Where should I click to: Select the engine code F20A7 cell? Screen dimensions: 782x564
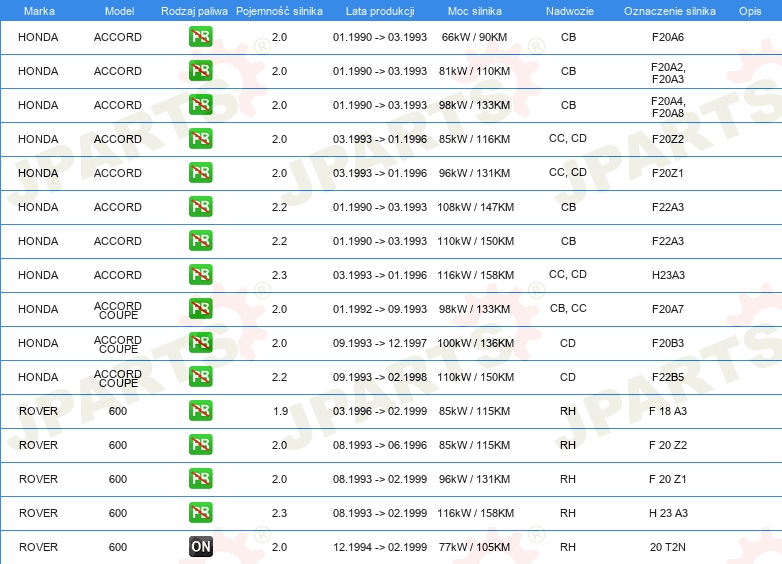[x=668, y=309]
